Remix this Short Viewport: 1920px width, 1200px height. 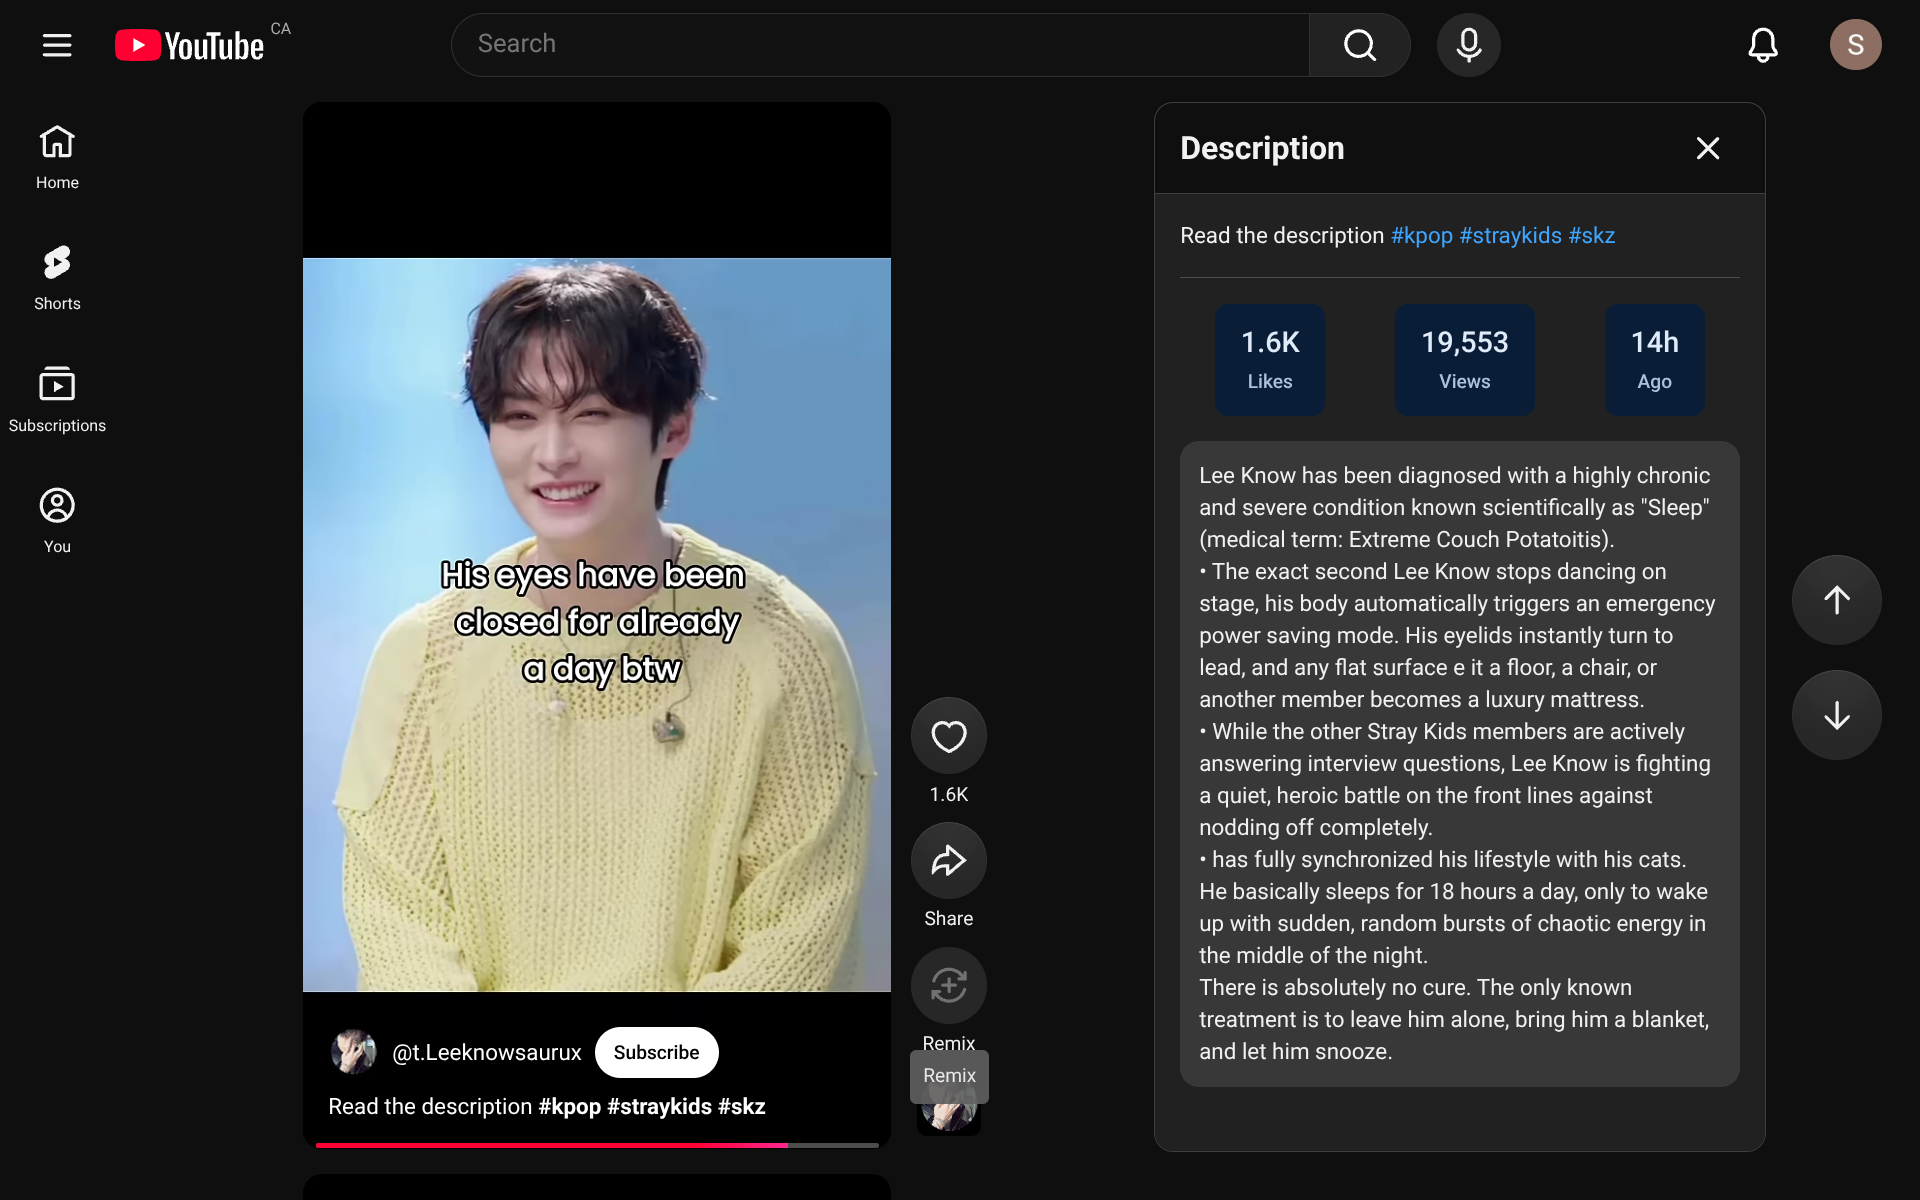pyautogui.click(x=948, y=986)
